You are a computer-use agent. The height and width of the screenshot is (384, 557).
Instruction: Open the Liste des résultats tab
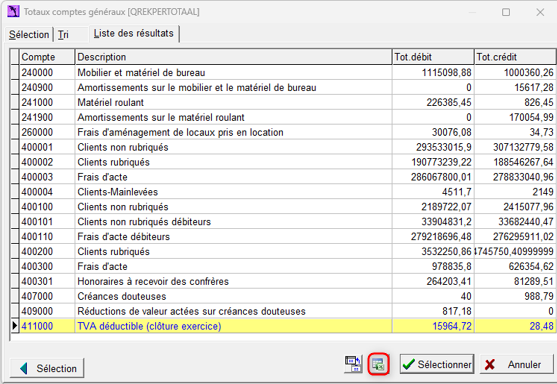pyautogui.click(x=134, y=33)
